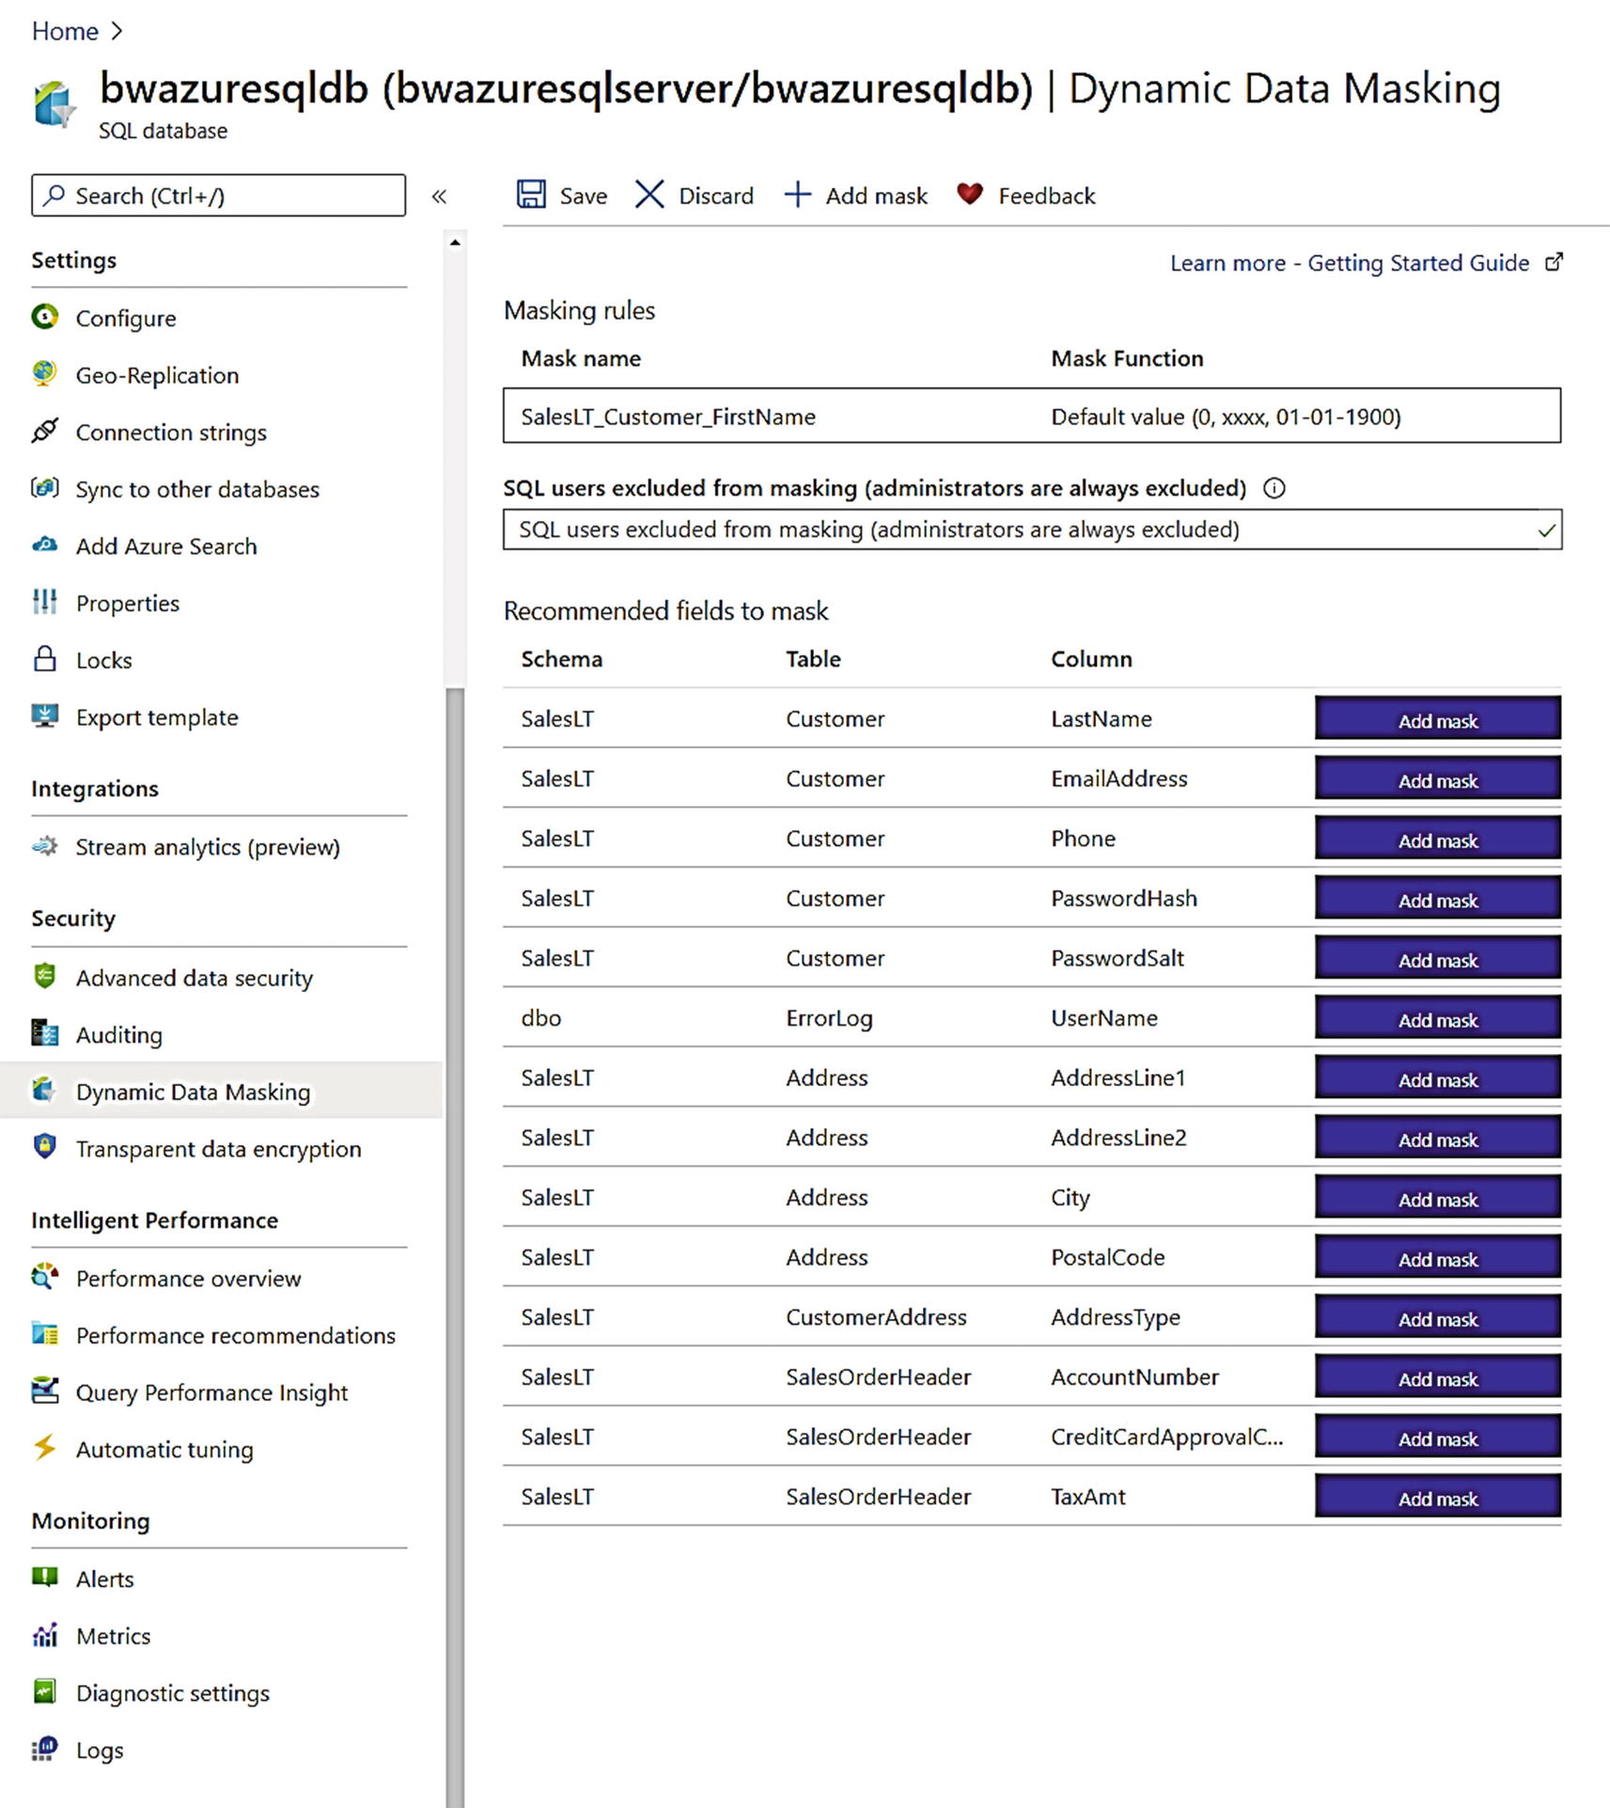Select the SalesLT_Customer_FirstName masking rule
Image resolution: width=1610 pixels, height=1808 pixels.
point(1032,416)
